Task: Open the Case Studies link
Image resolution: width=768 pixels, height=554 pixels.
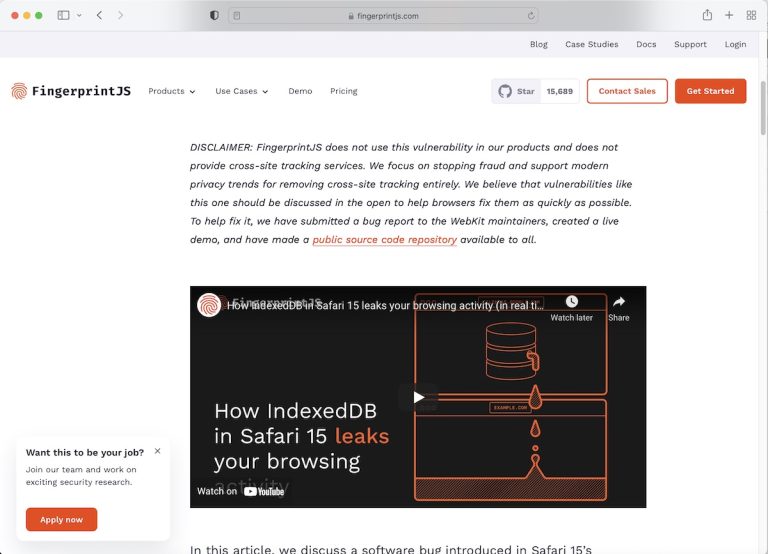Action: tap(592, 44)
